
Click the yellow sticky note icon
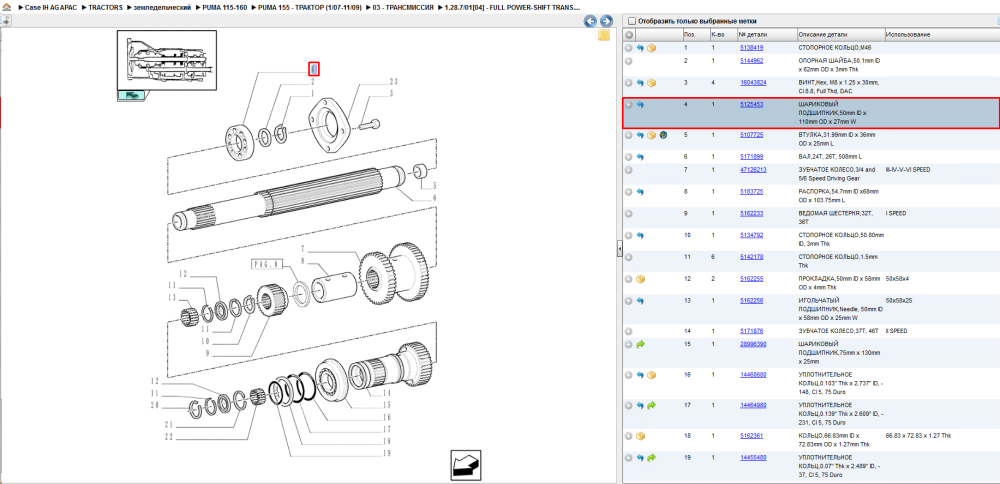click(x=603, y=36)
